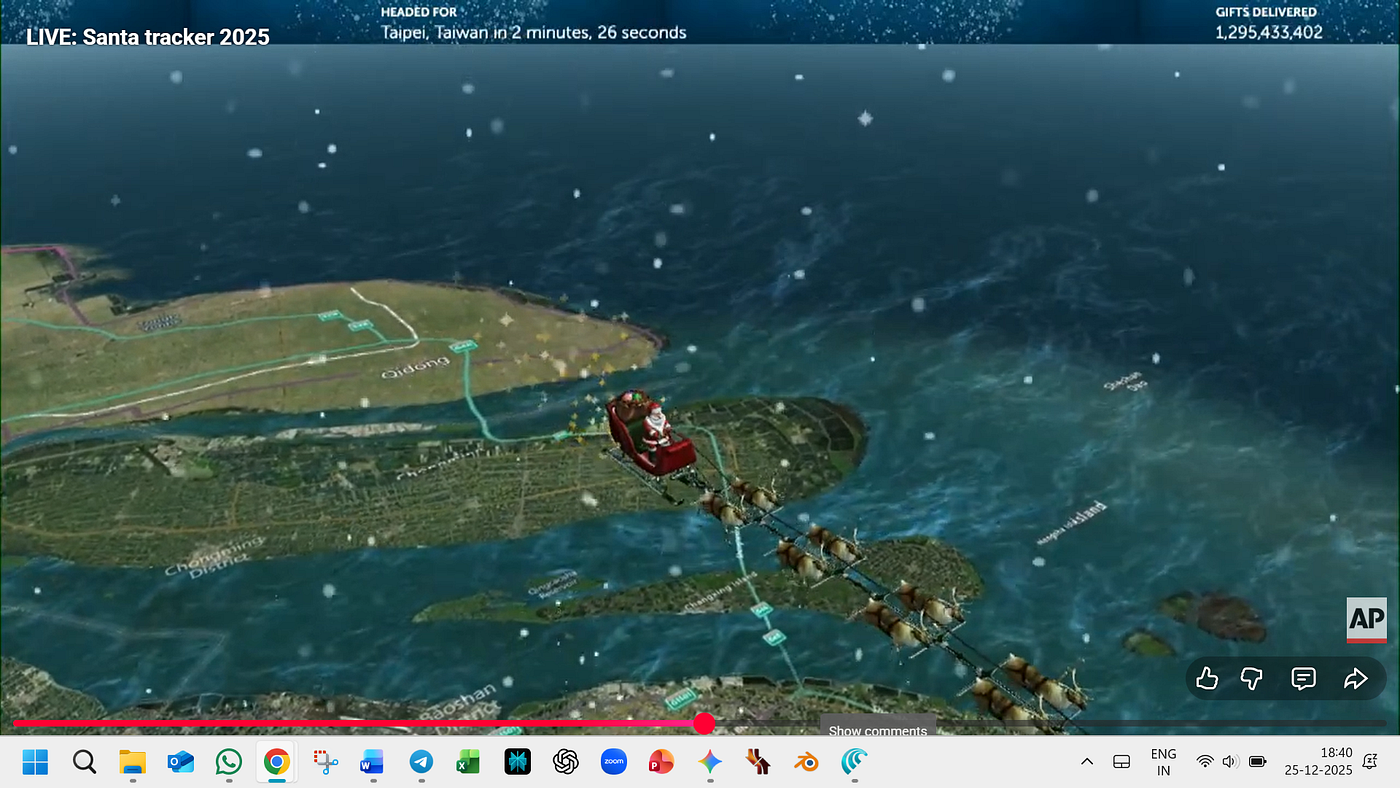1400x788 pixels.
Task: Open the Snipping Tool from the taskbar
Action: [x=325, y=762]
